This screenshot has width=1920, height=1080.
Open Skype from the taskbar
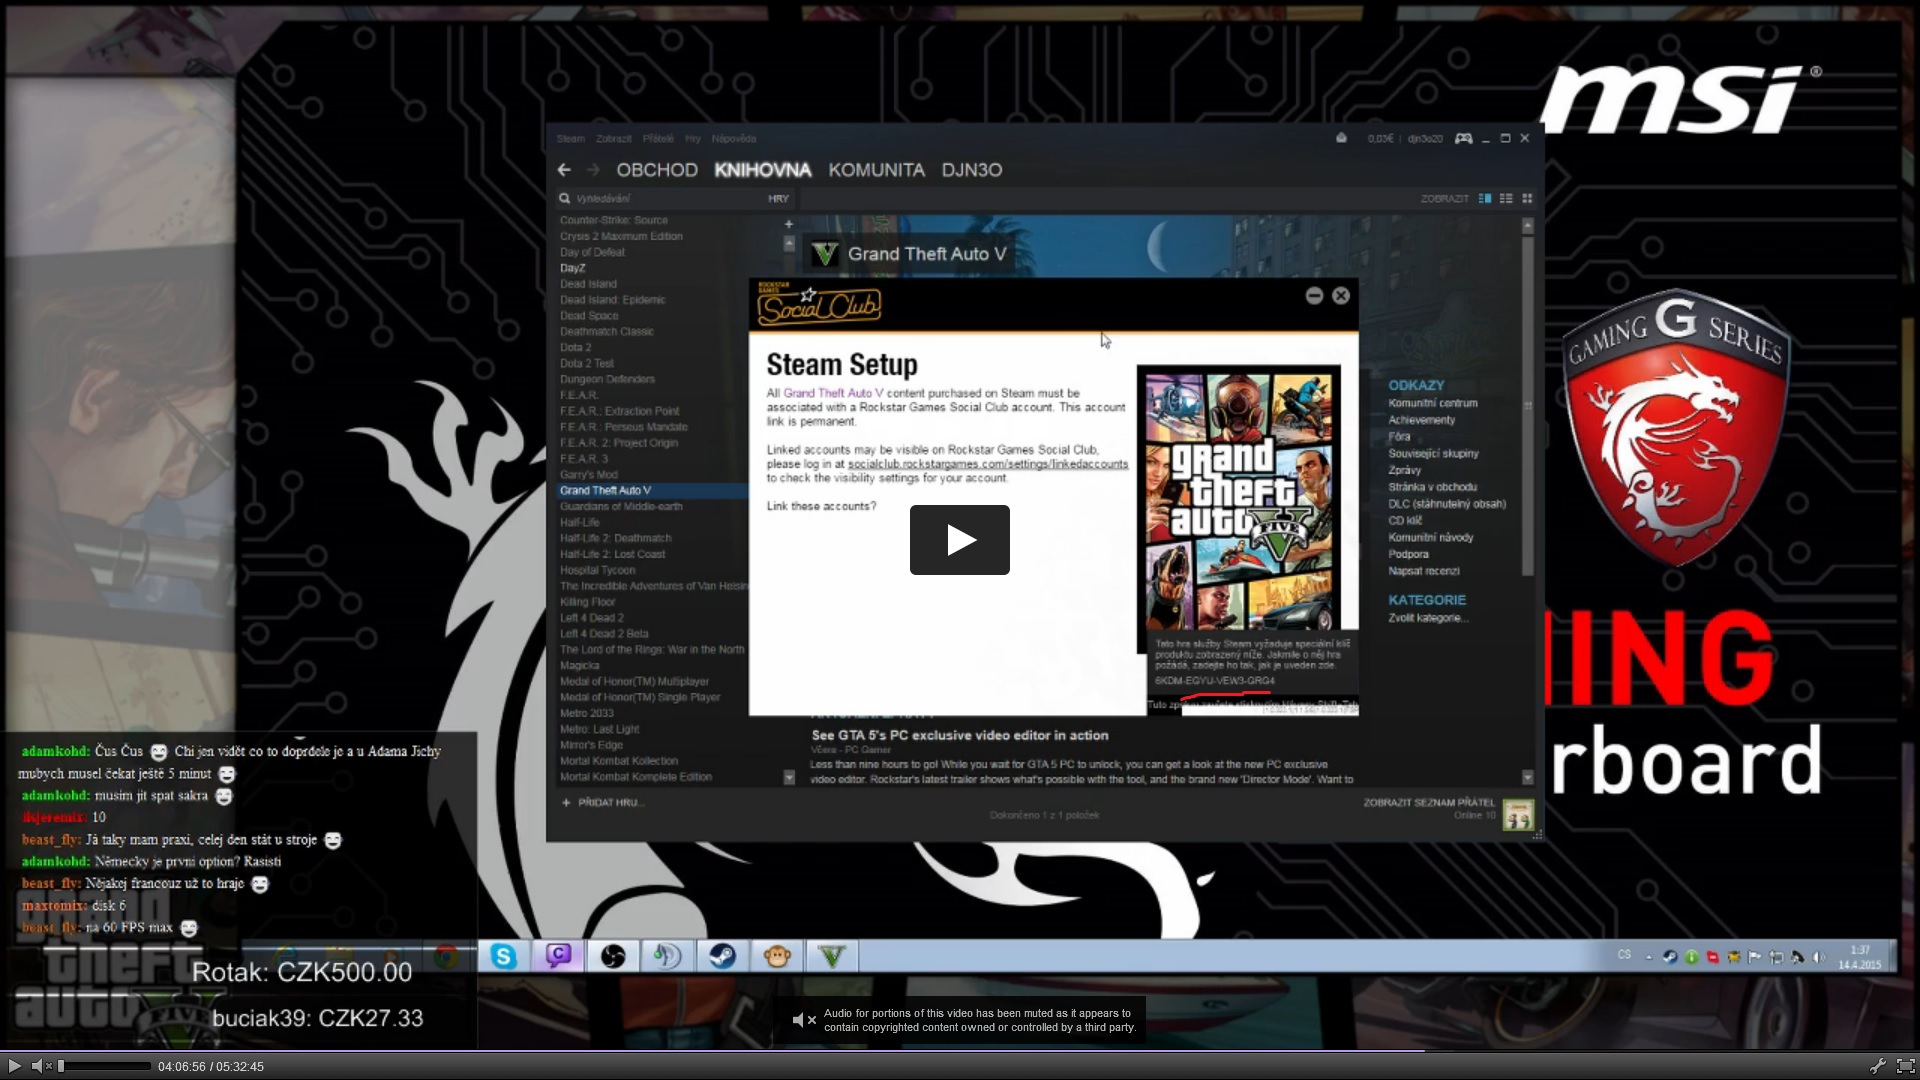pos(503,957)
